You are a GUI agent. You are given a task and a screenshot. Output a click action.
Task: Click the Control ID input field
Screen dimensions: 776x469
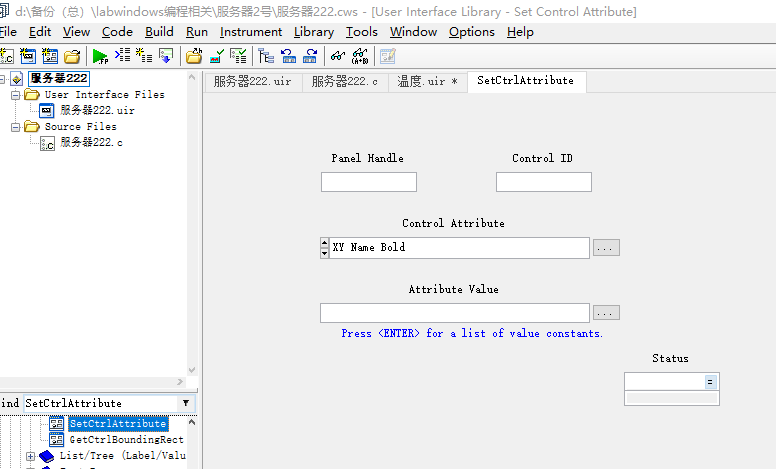click(544, 182)
